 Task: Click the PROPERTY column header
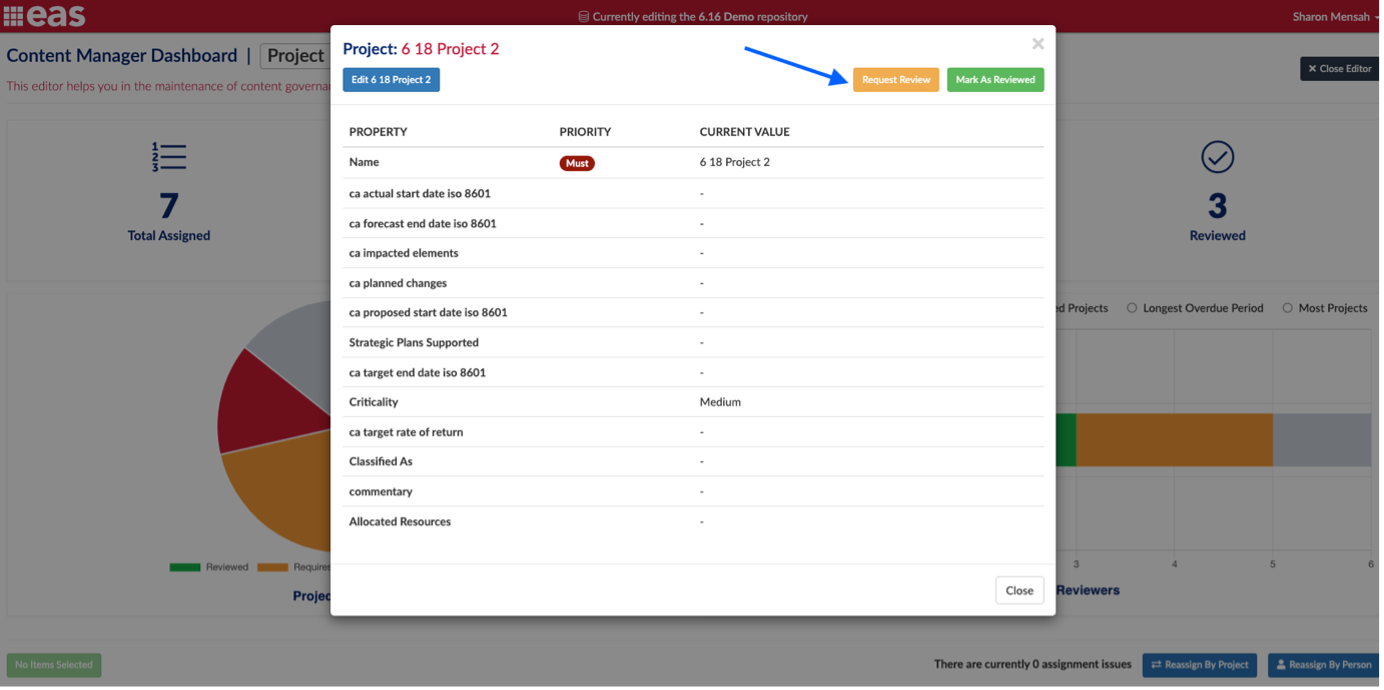pyautogui.click(x=378, y=132)
